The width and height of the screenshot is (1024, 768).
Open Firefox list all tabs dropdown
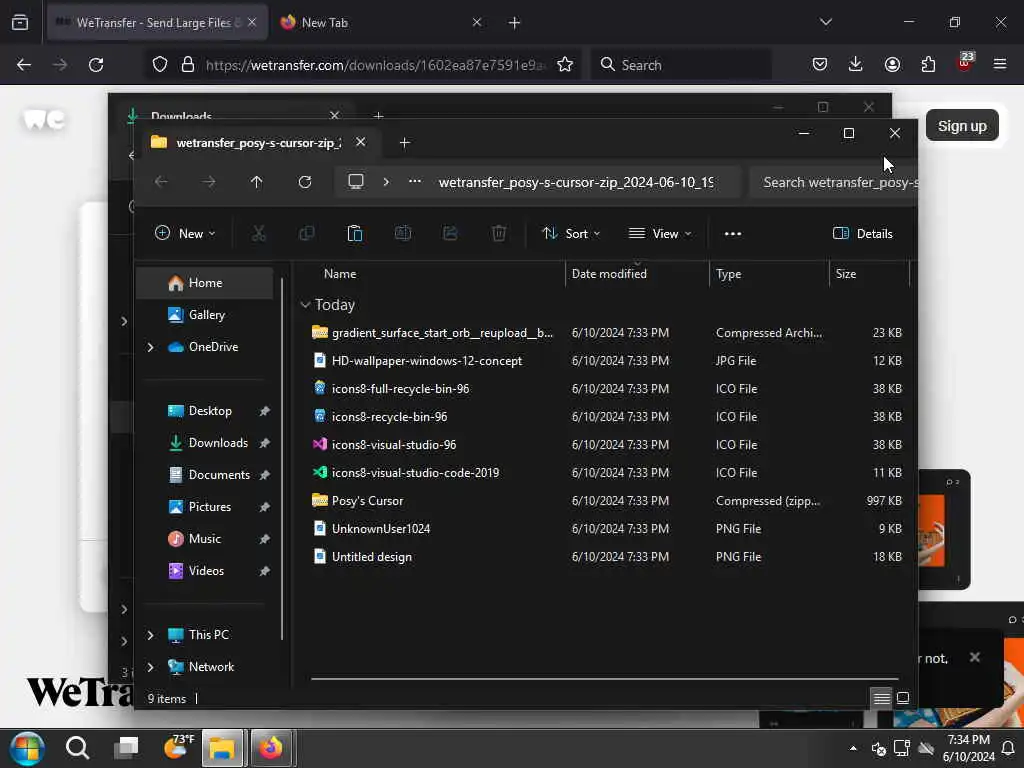pyautogui.click(x=825, y=22)
